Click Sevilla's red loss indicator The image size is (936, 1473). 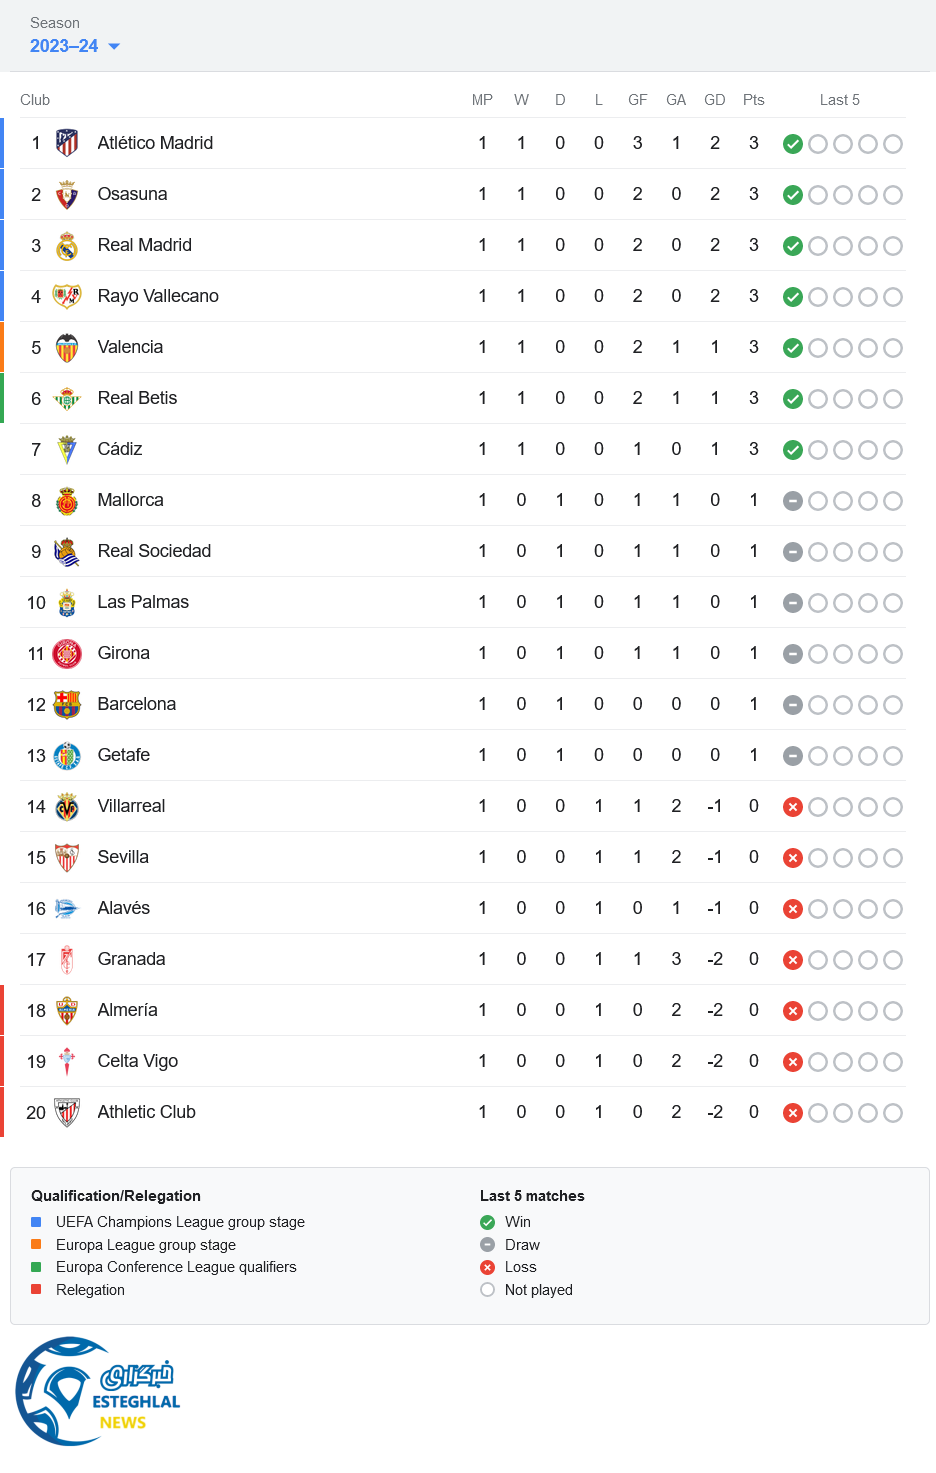[x=793, y=858]
